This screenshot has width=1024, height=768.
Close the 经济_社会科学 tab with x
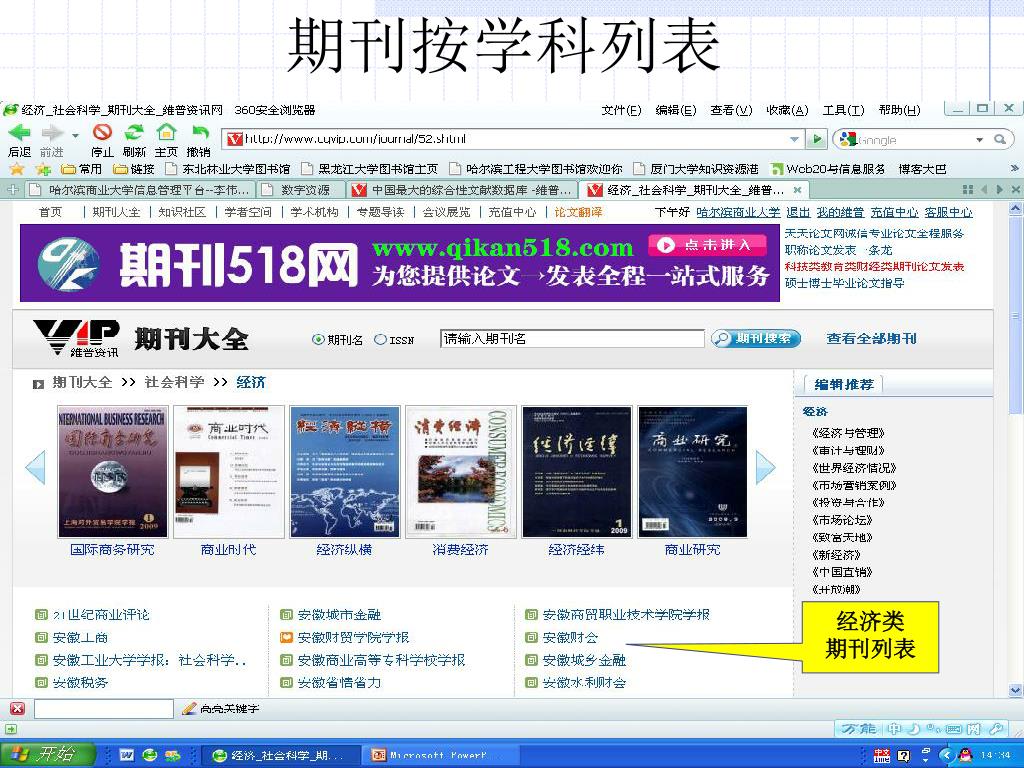point(797,190)
